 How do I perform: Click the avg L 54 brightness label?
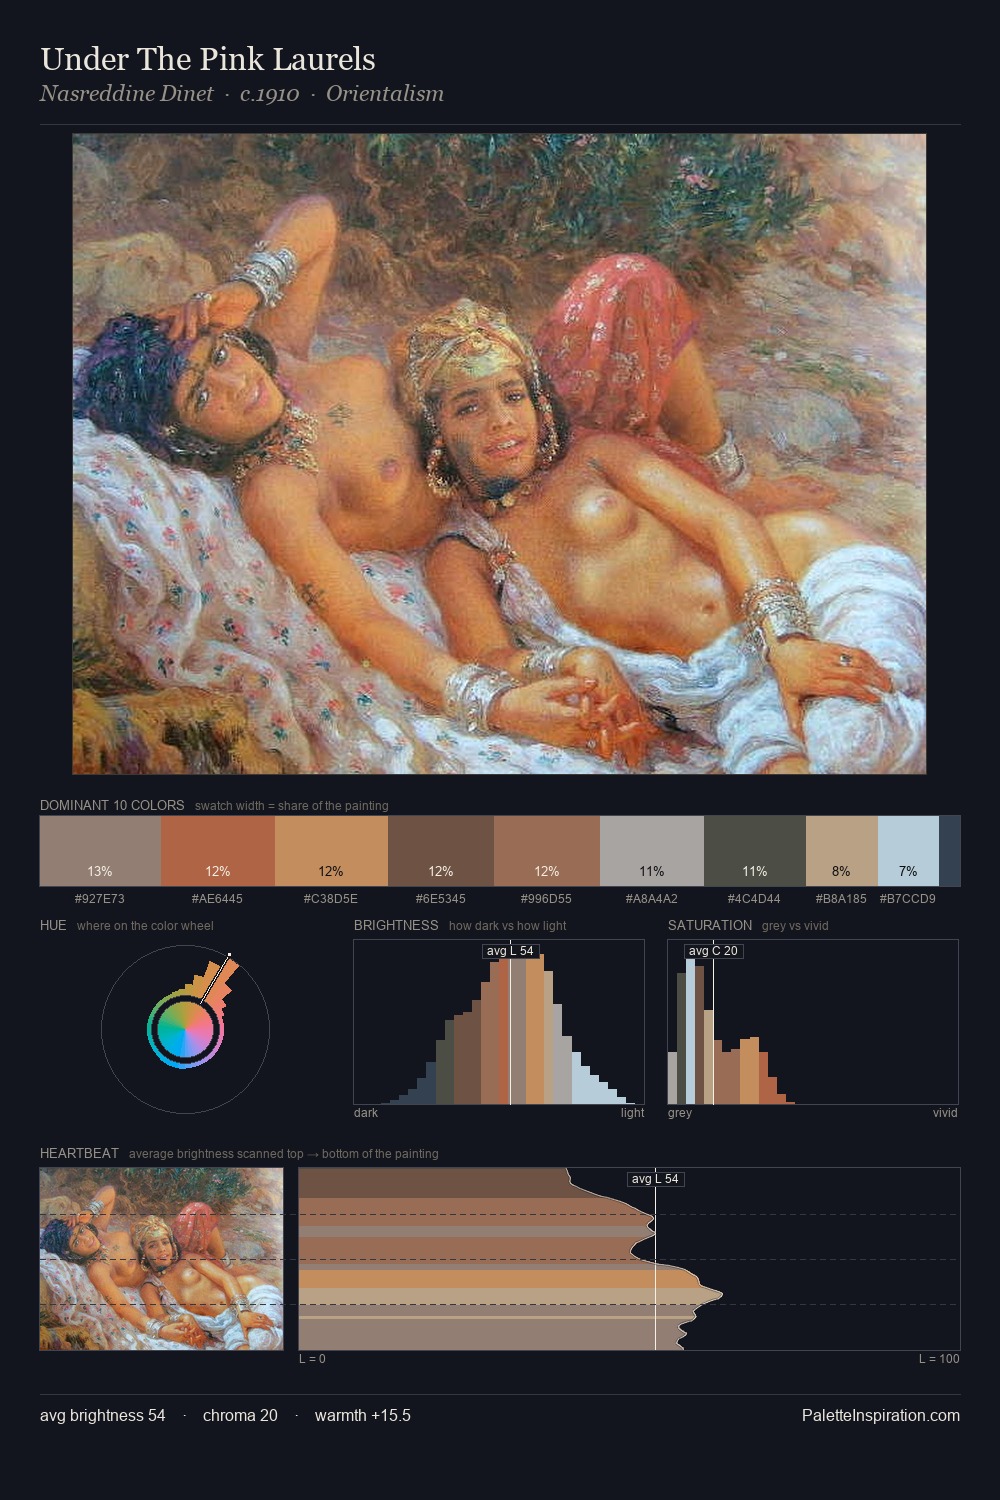click(510, 951)
